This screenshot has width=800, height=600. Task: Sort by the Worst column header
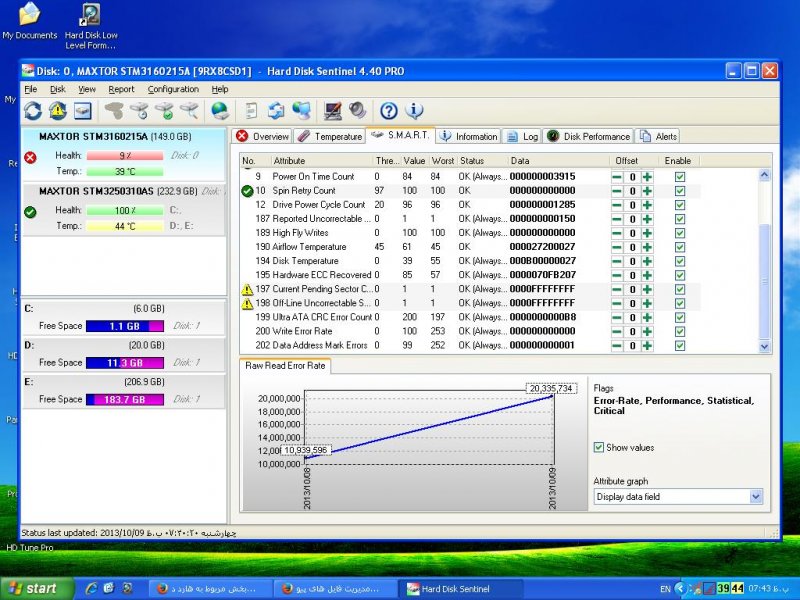[x=442, y=161]
